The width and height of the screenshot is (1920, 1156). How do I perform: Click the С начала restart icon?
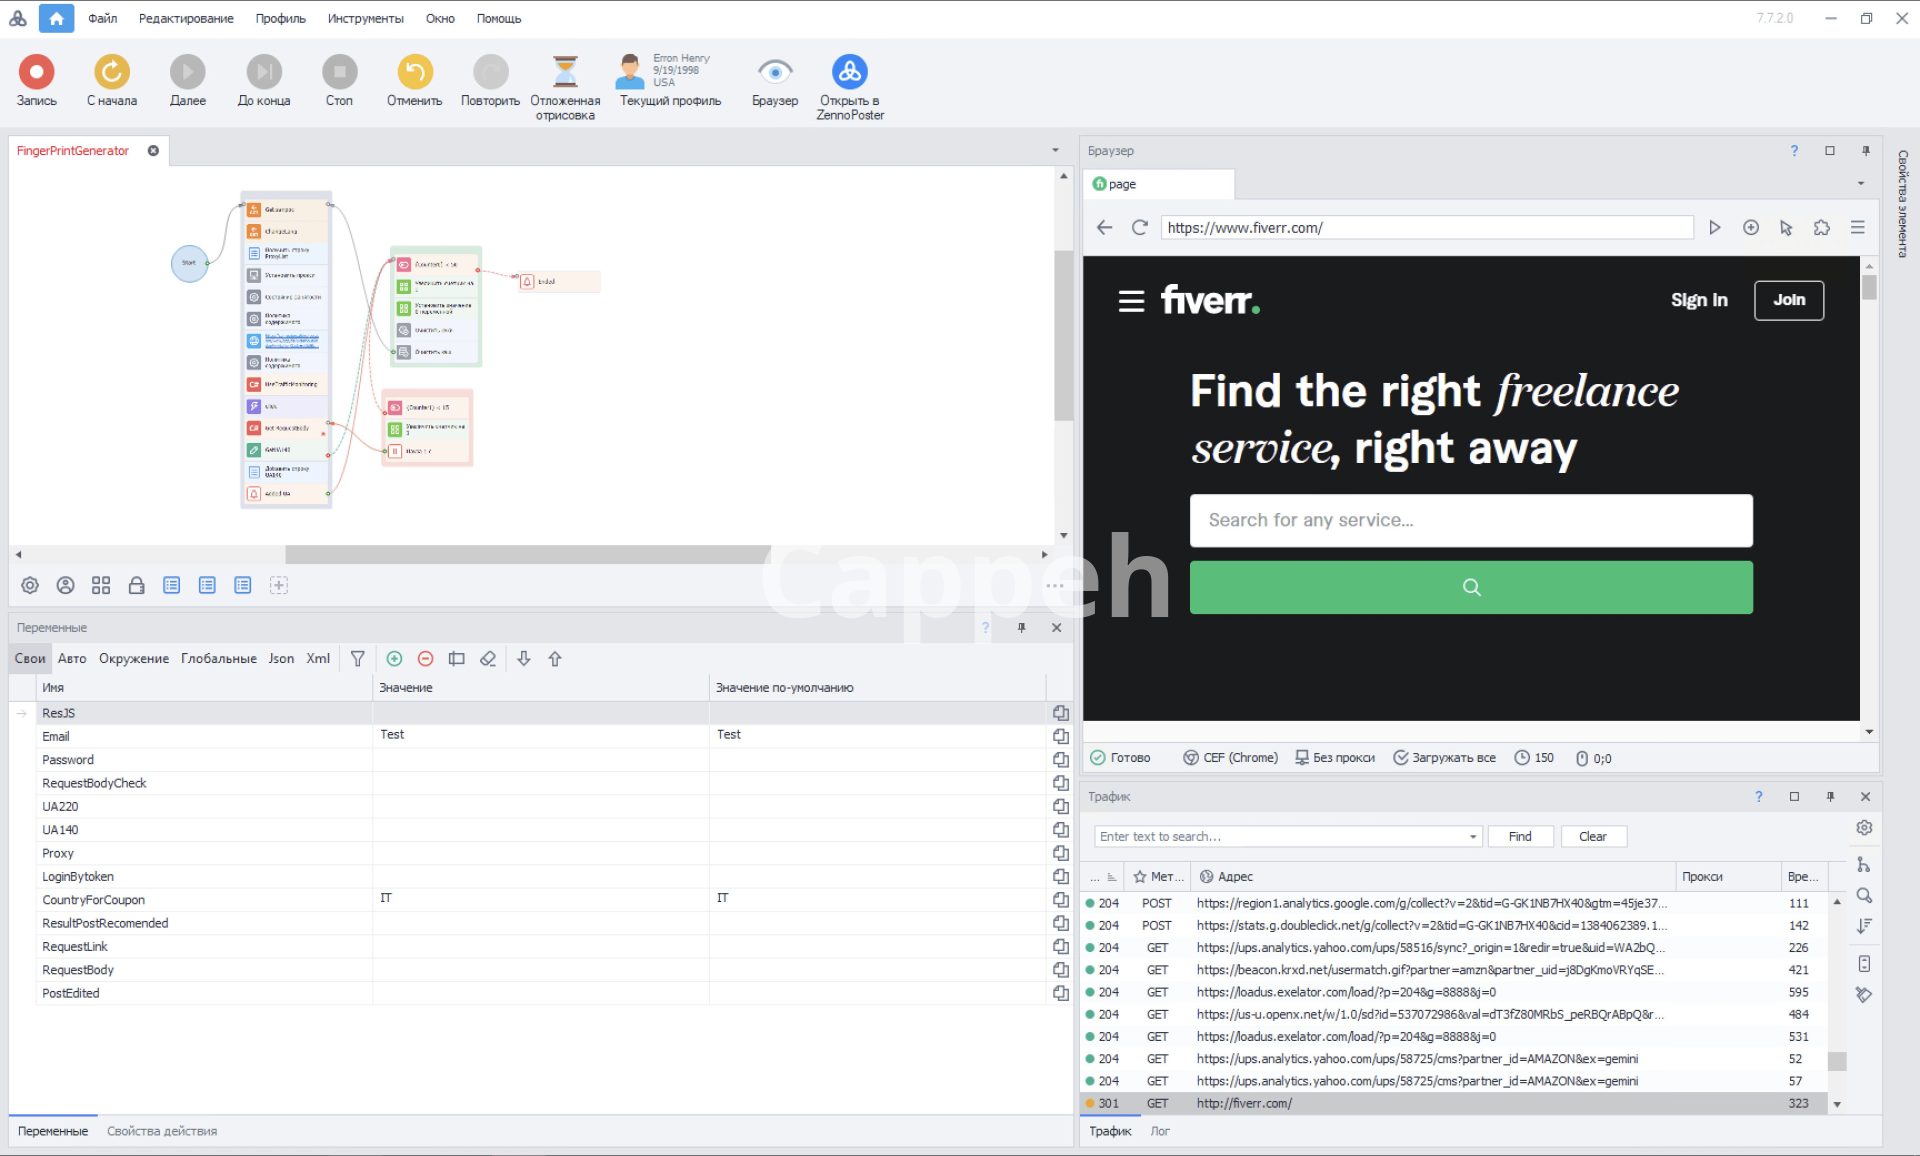[x=112, y=72]
